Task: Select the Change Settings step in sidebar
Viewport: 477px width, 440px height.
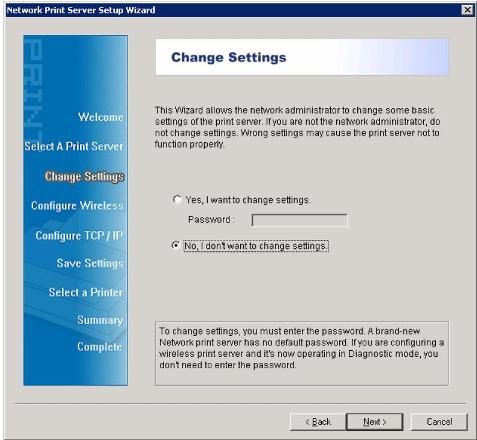Action: click(84, 176)
